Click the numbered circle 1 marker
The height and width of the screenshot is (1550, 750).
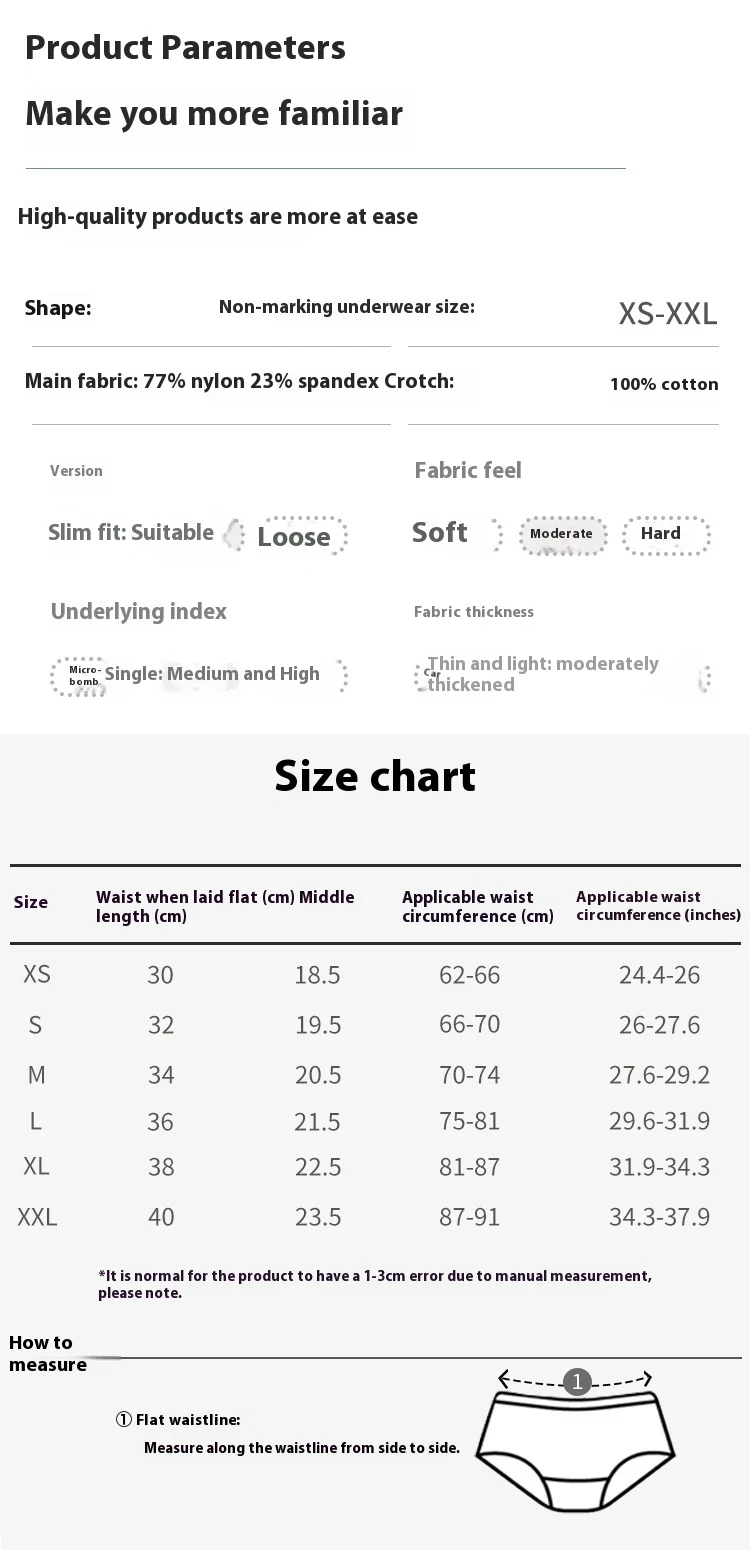[x=577, y=1382]
